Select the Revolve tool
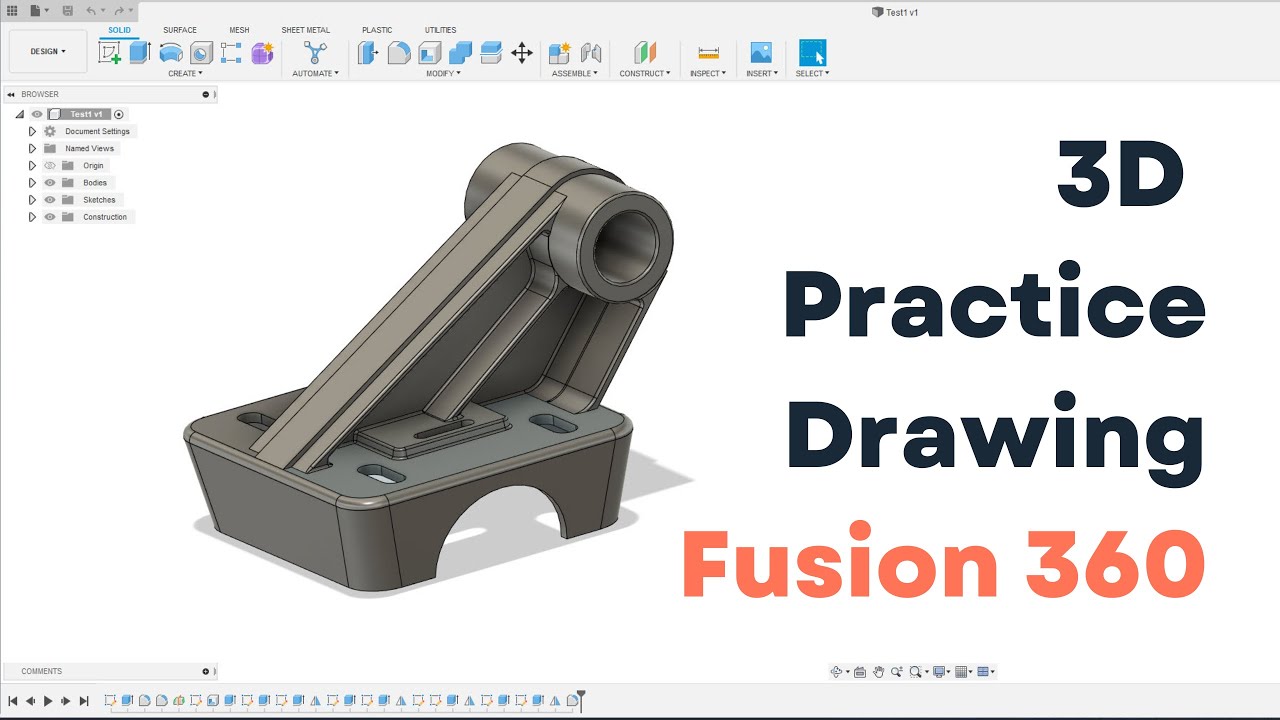Image resolution: width=1280 pixels, height=720 pixels. (171, 53)
